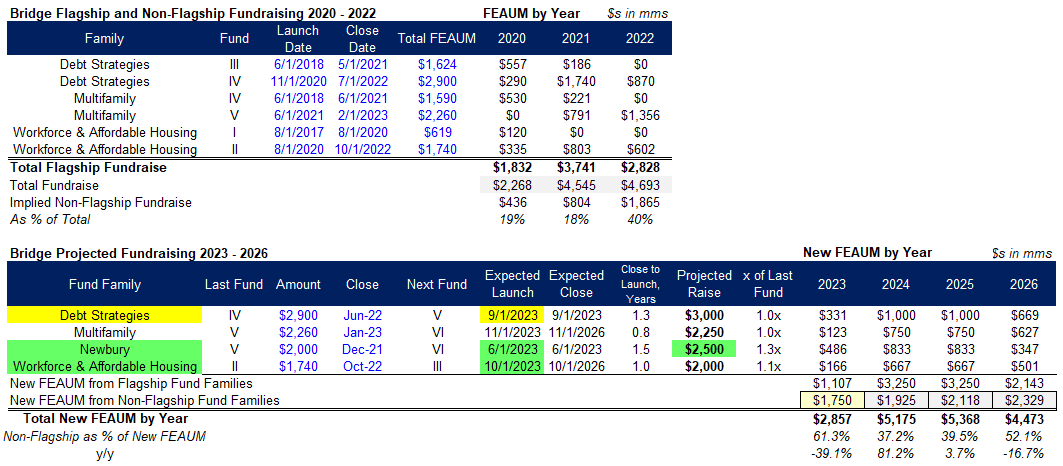Select the 'Jun-22' close cell
The height and width of the screenshot is (466, 1063).
(362, 315)
